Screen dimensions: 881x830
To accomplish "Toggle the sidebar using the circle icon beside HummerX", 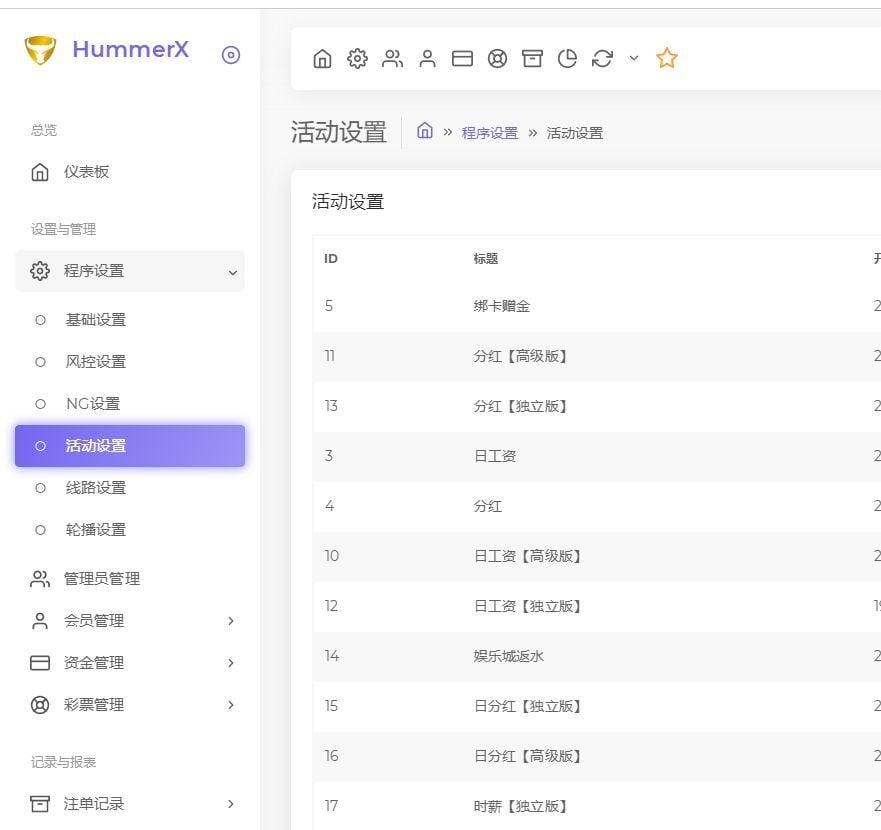I will pos(231,55).
